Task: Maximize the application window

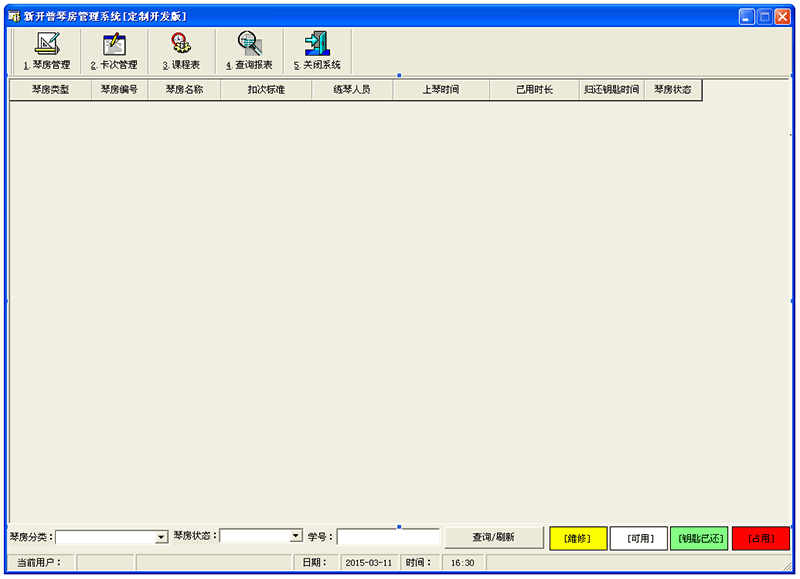Action: point(766,16)
